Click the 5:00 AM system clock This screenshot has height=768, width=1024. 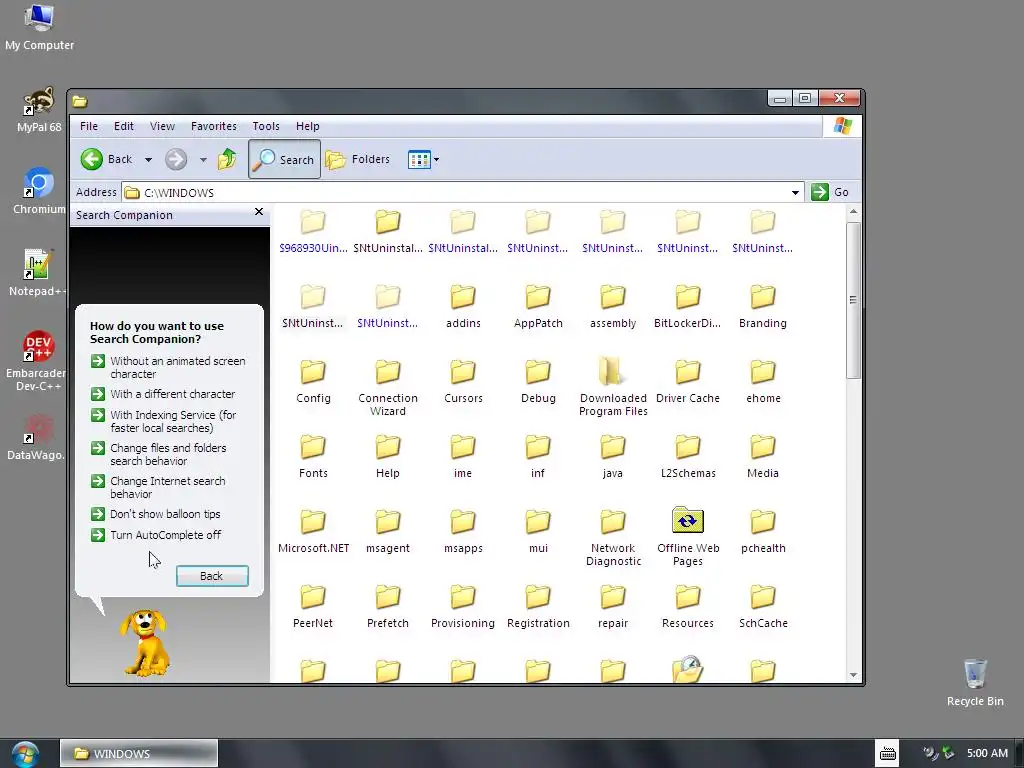987,754
